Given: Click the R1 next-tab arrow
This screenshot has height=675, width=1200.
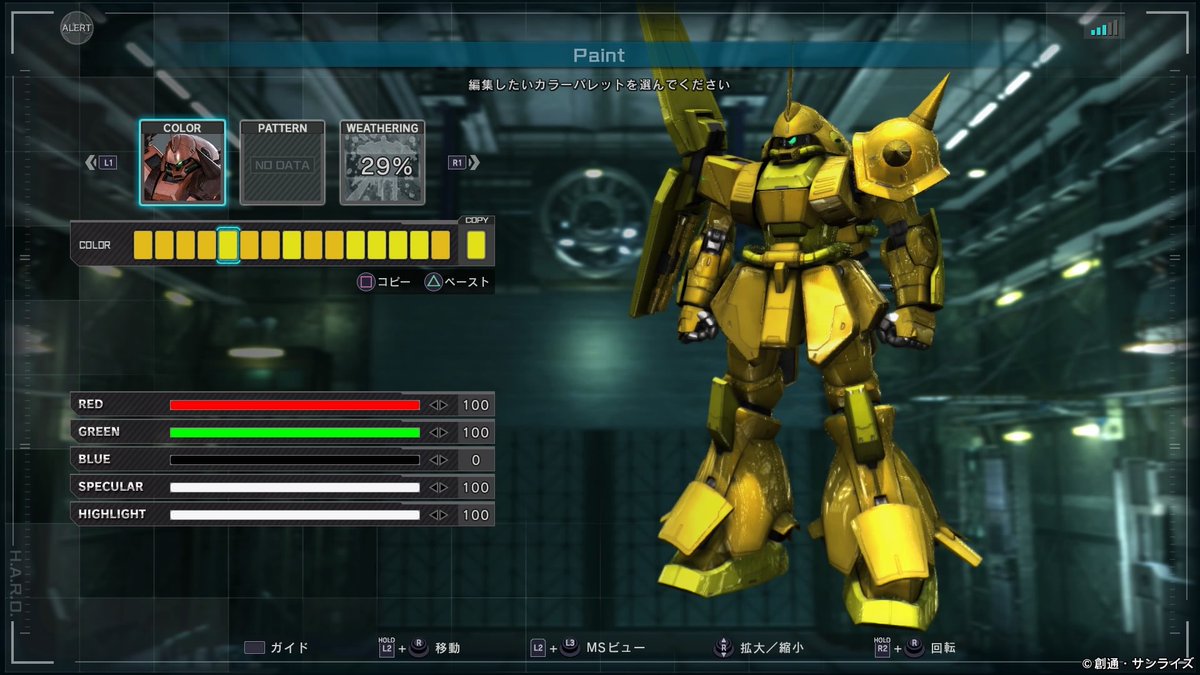Looking at the screenshot, I should [x=464, y=162].
